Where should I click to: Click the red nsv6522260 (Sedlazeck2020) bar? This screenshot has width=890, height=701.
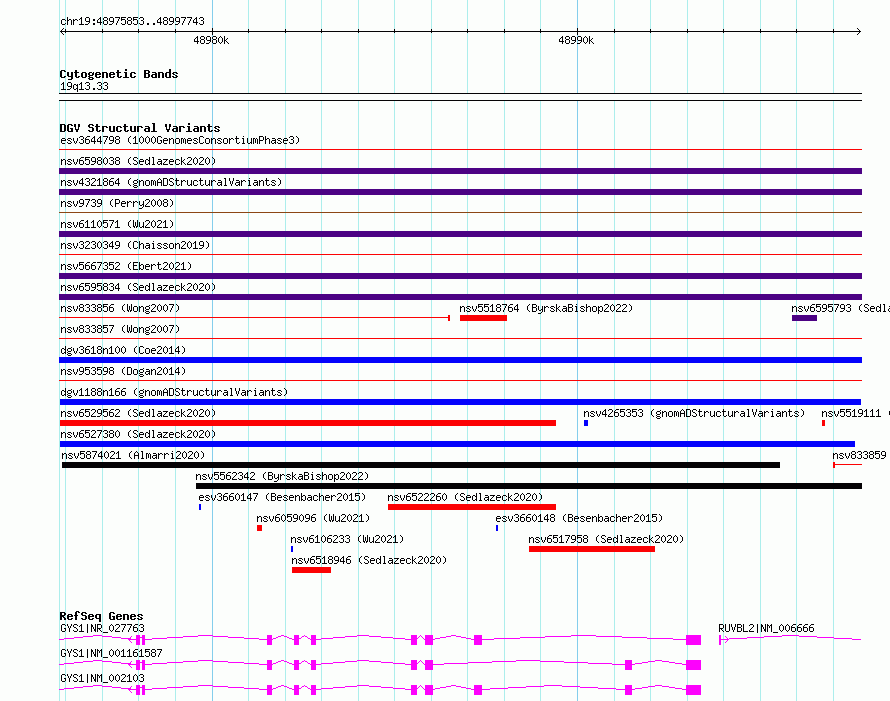[x=472, y=507]
